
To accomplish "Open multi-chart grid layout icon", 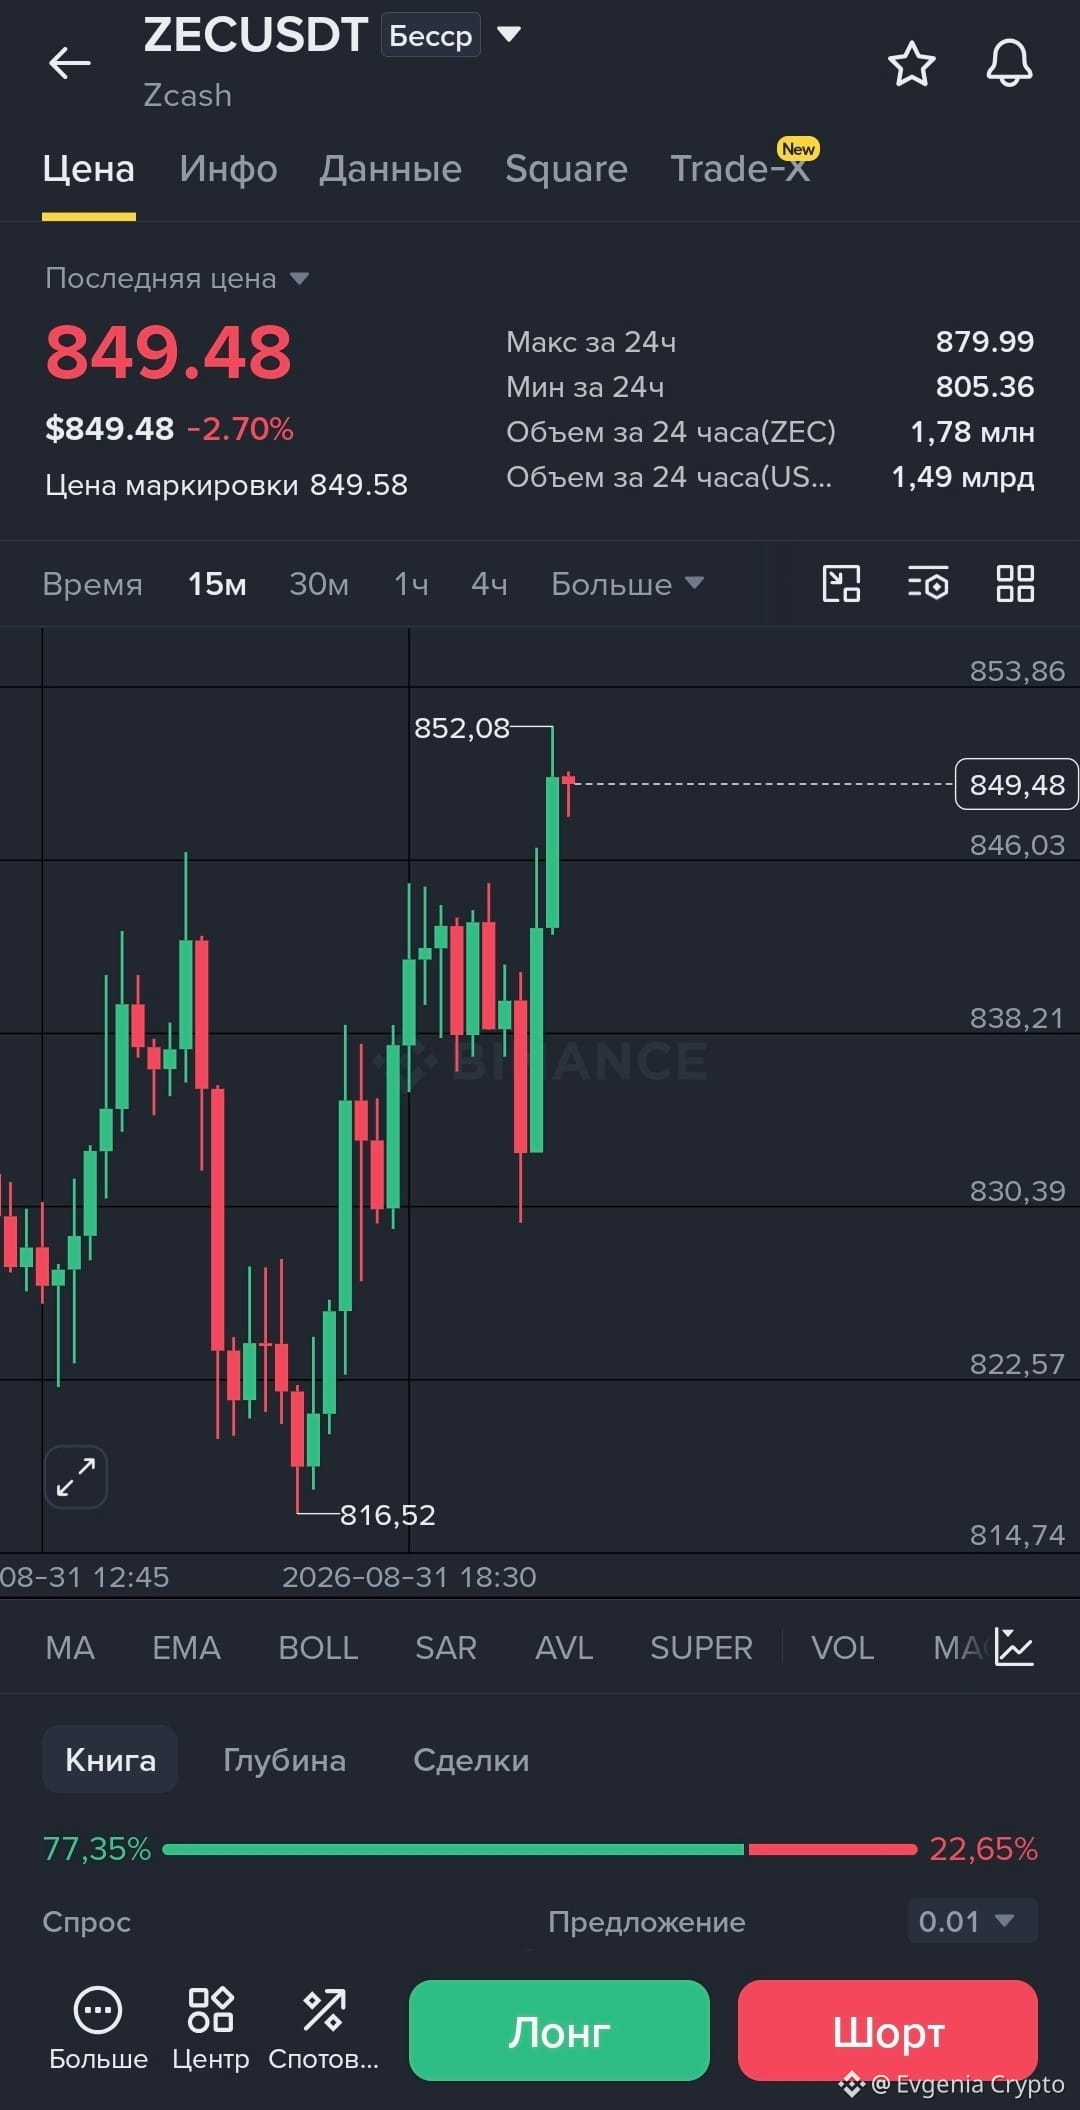I will click(x=1015, y=584).
